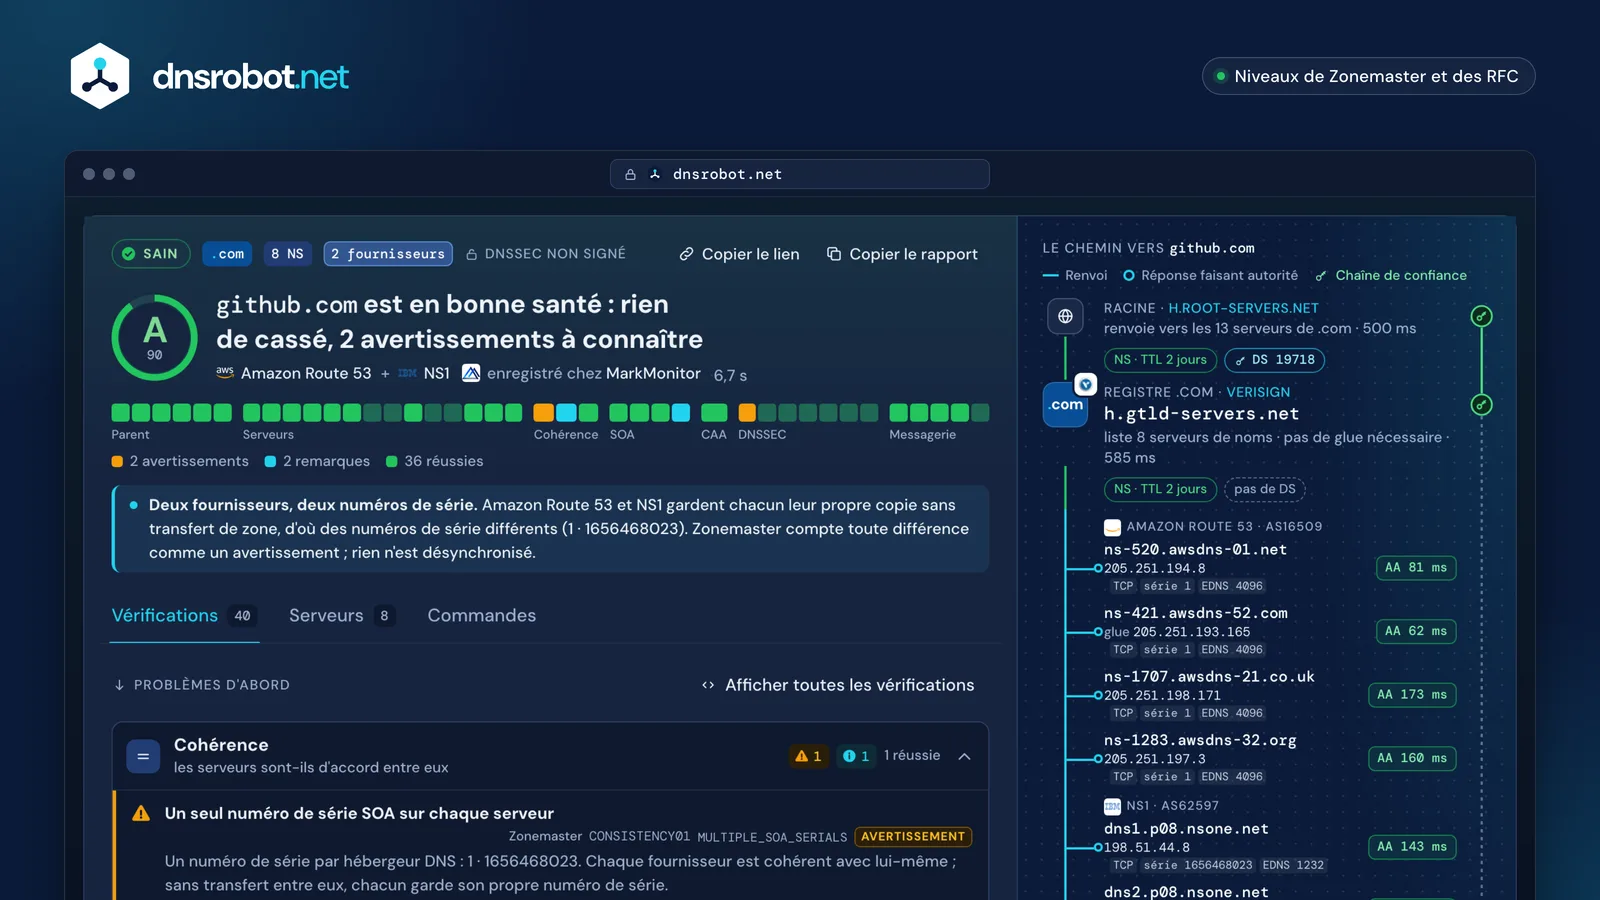This screenshot has width=1600, height=900.
Task: Click Copier le lien button
Action: point(739,254)
